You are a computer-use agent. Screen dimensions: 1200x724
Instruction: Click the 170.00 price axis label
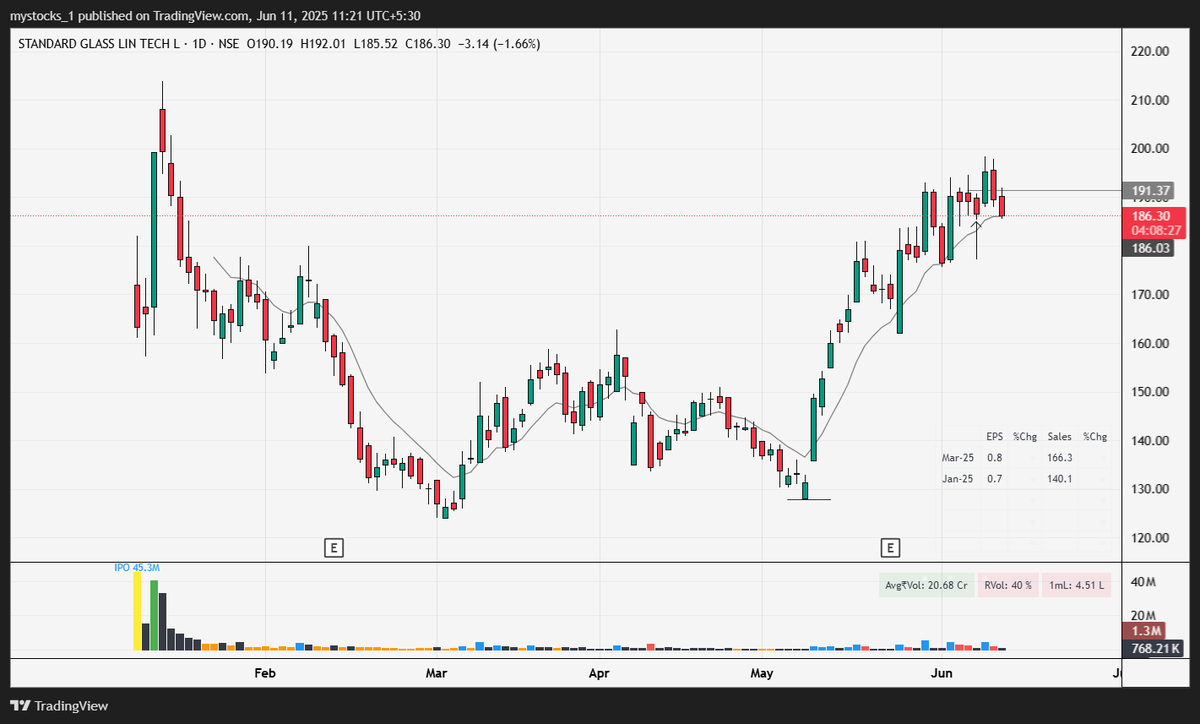pos(1150,295)
